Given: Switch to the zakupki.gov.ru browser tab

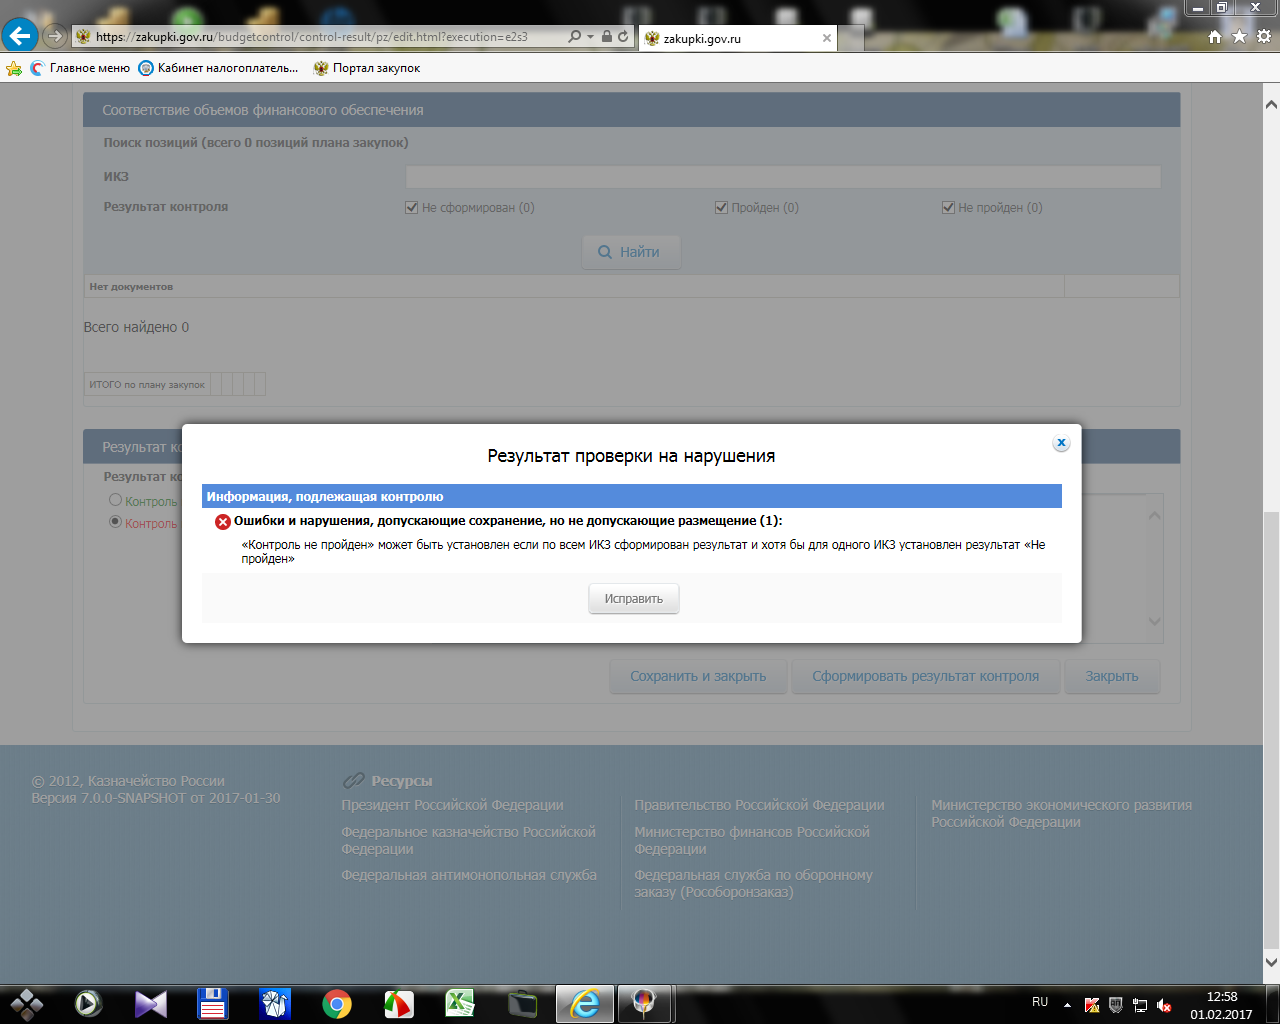Looking at the screenshot, I should 730,39.
